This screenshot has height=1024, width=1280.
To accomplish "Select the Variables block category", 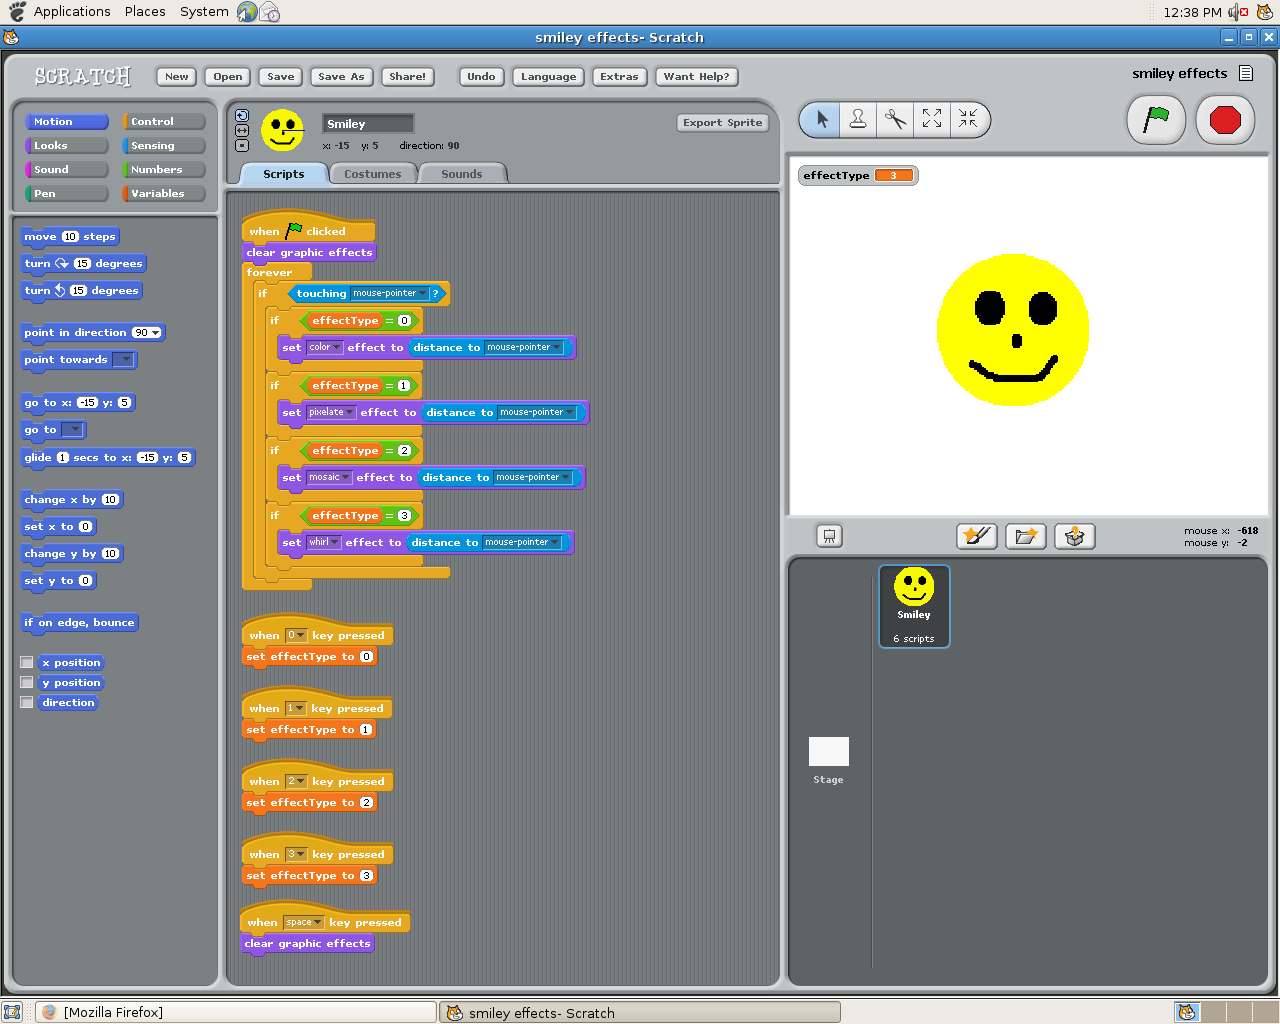I will point(164,193).
